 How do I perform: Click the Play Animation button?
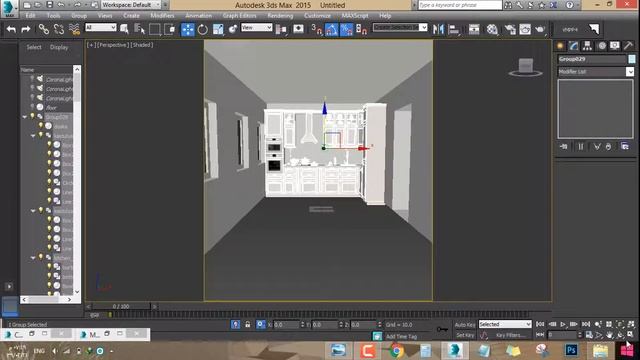click(563, 324)
